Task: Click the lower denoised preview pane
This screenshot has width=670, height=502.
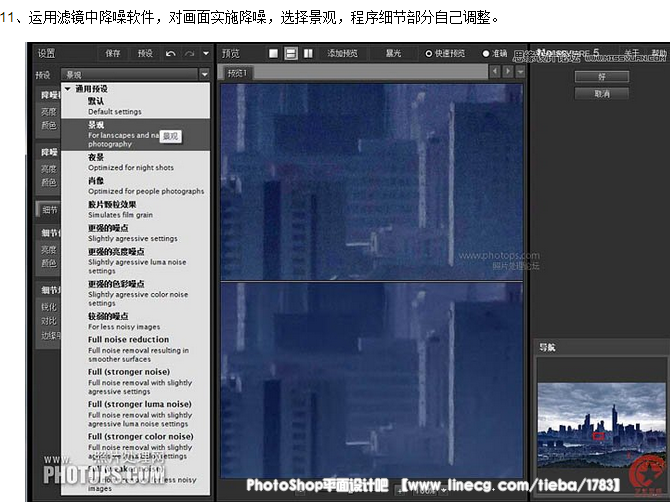Action: coord(372,380)
